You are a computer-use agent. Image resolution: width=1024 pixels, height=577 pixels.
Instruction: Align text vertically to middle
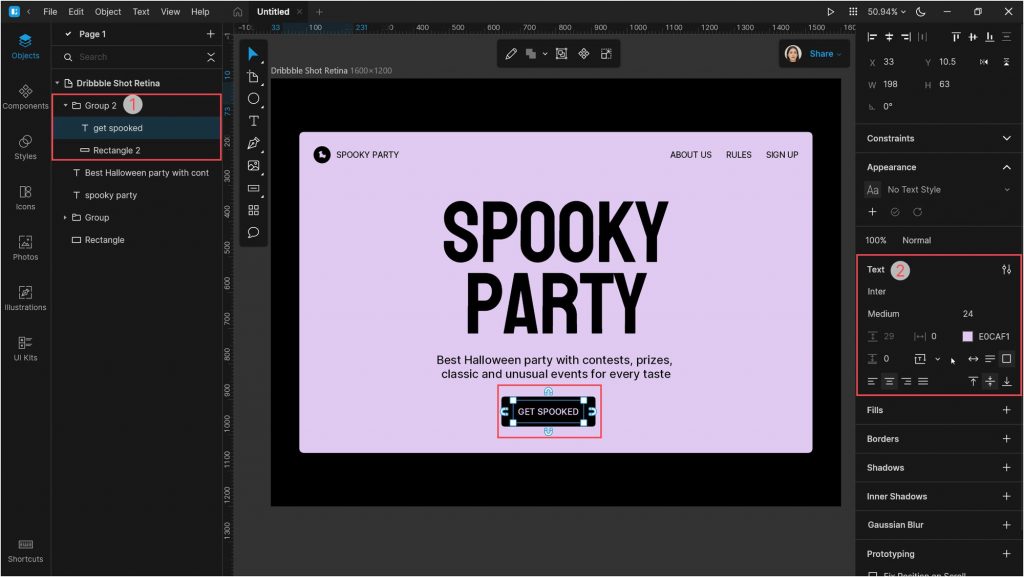pos(990,381)
